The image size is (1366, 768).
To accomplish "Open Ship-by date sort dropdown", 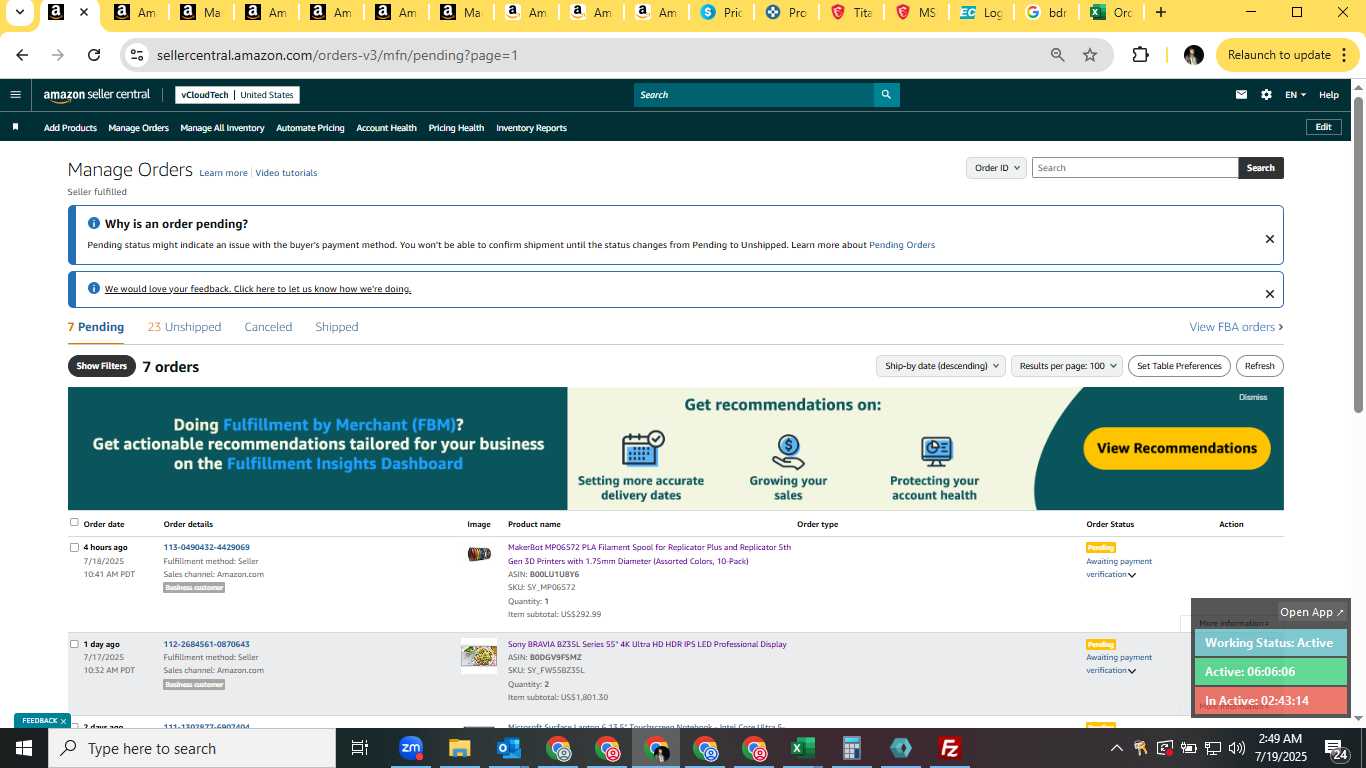I will click(940, 366).
